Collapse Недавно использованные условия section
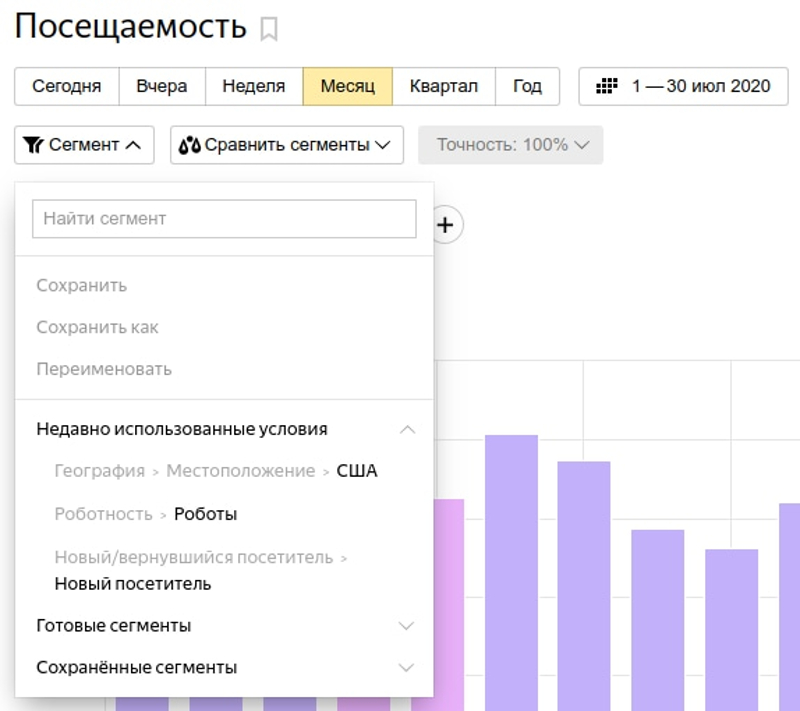The image size is (800, 711). point(225,429)
